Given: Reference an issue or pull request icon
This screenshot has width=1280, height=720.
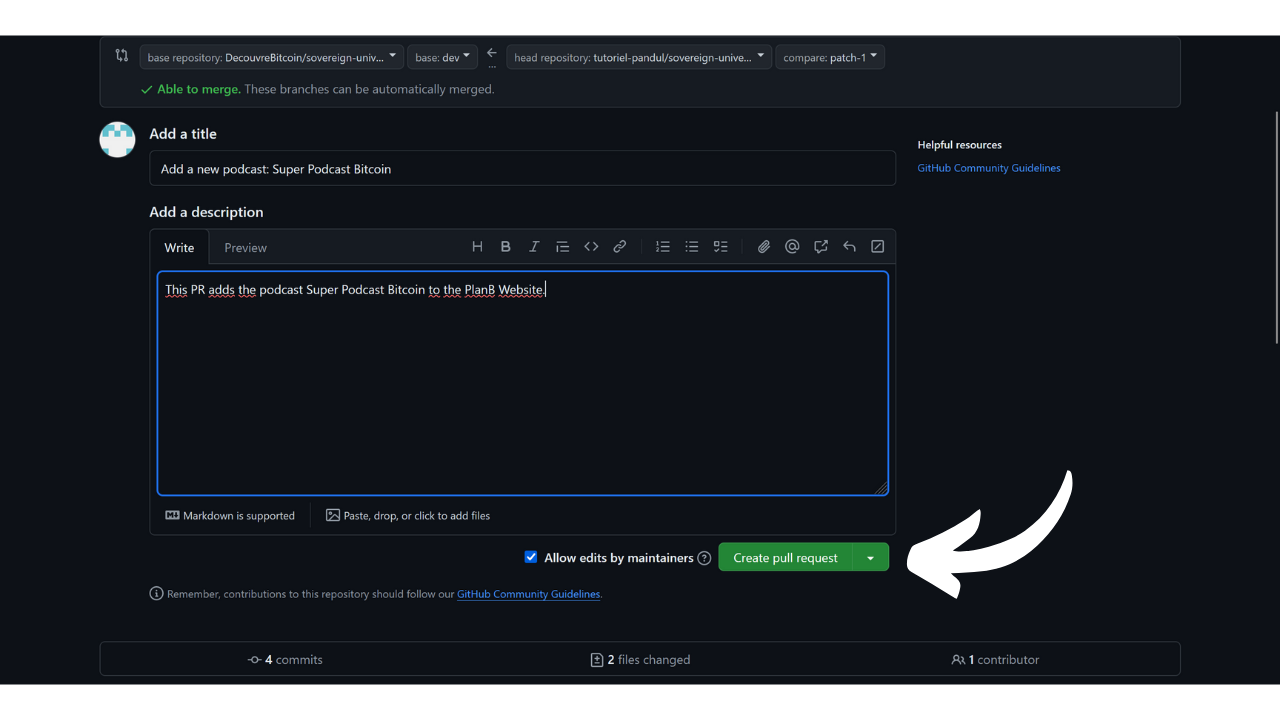Looking at the screenshot, I should [821, 247].
